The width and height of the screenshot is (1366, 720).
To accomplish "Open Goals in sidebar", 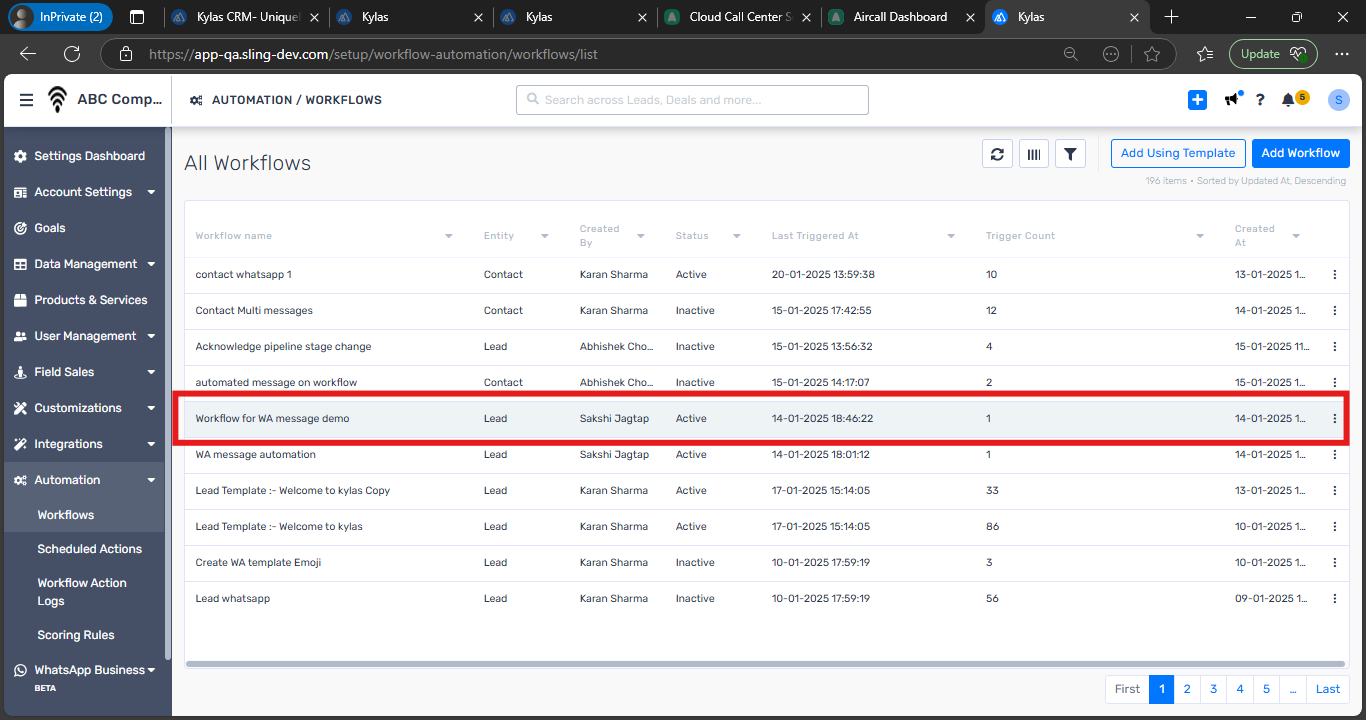I will point(85,228).
